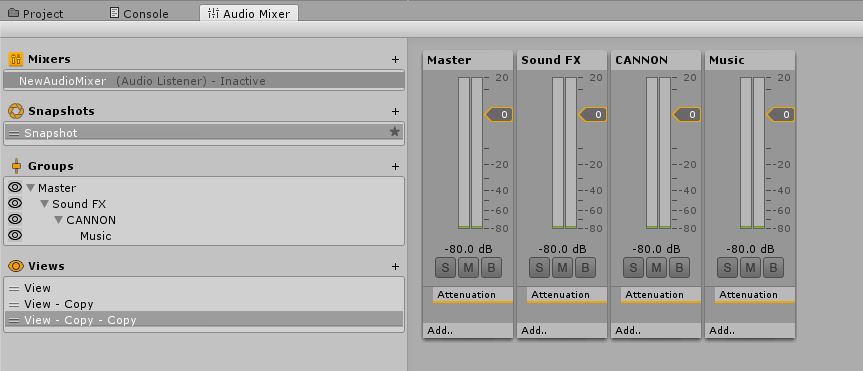The image size is (863, 371).
Task: Add a new snapshot with plus icon
Action: tap(395, 111)
